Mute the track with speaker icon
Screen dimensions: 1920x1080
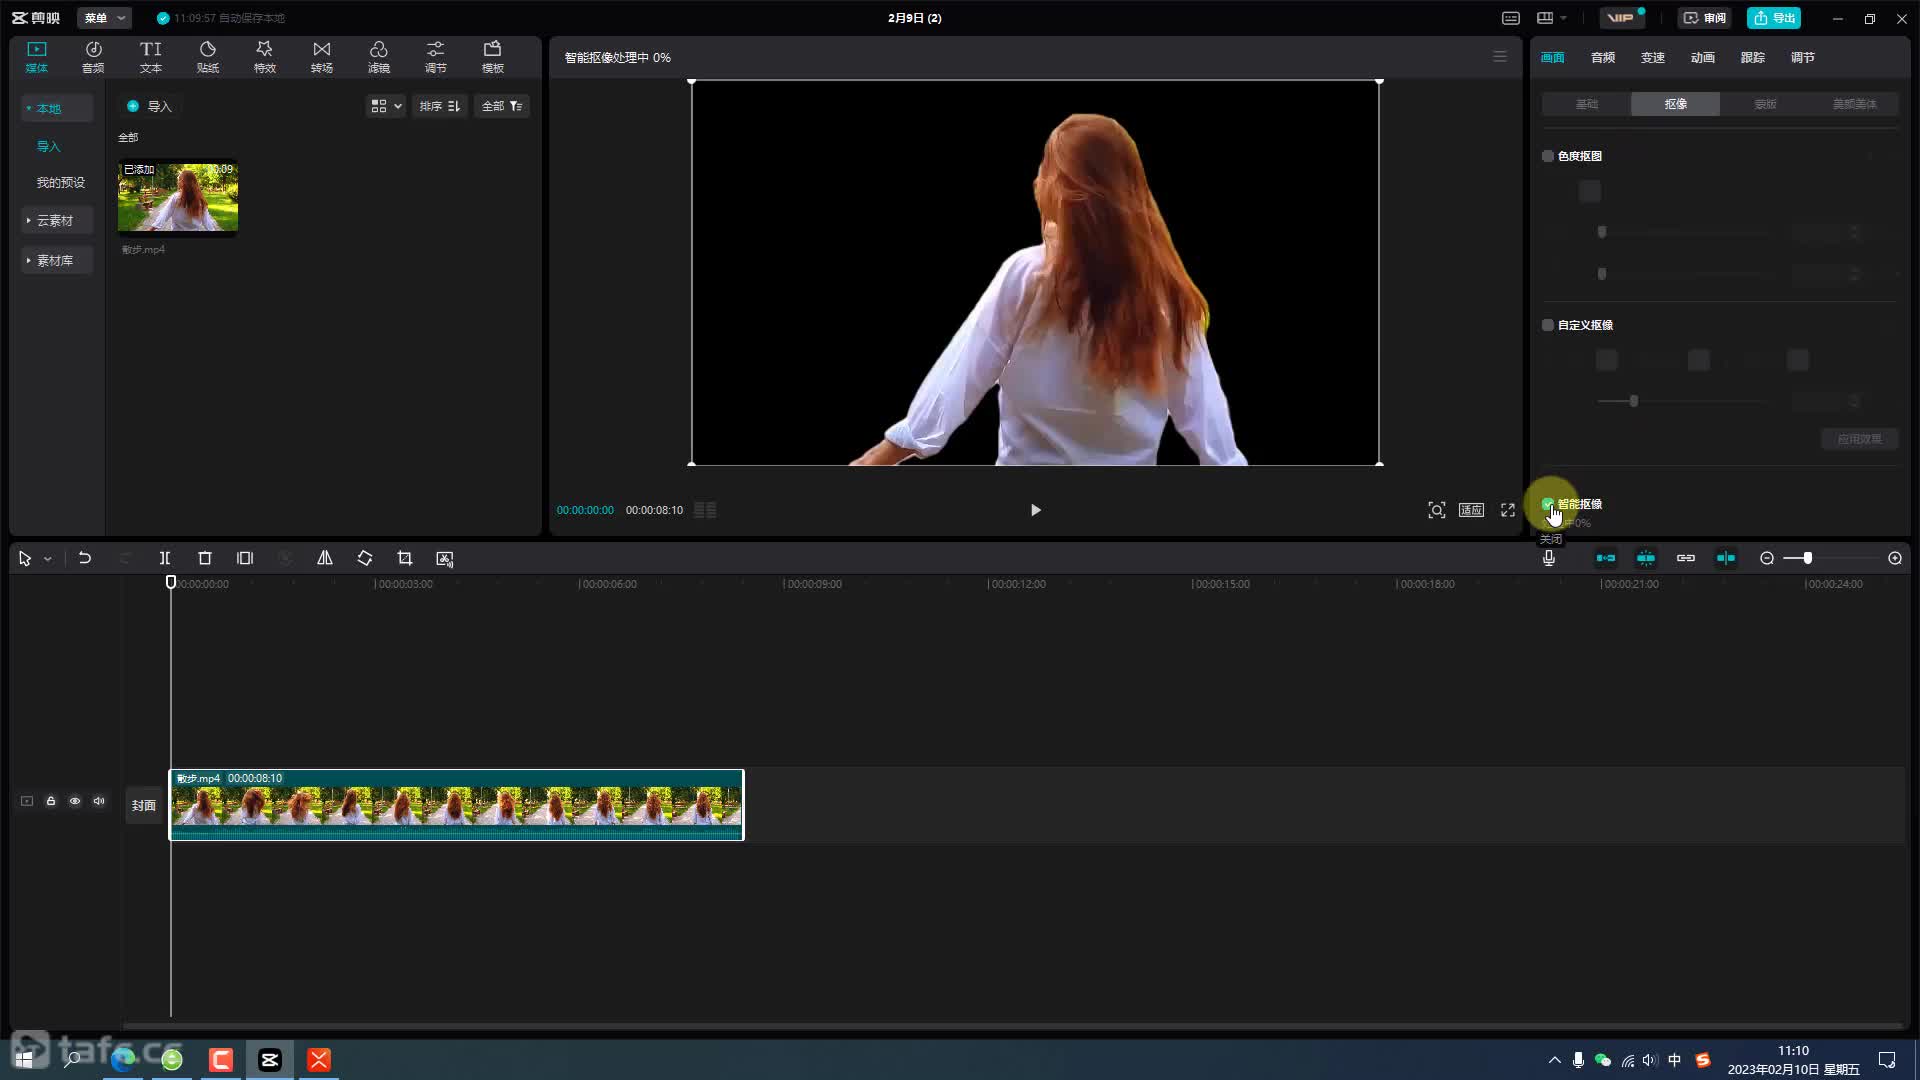click(x=99, y=801)
